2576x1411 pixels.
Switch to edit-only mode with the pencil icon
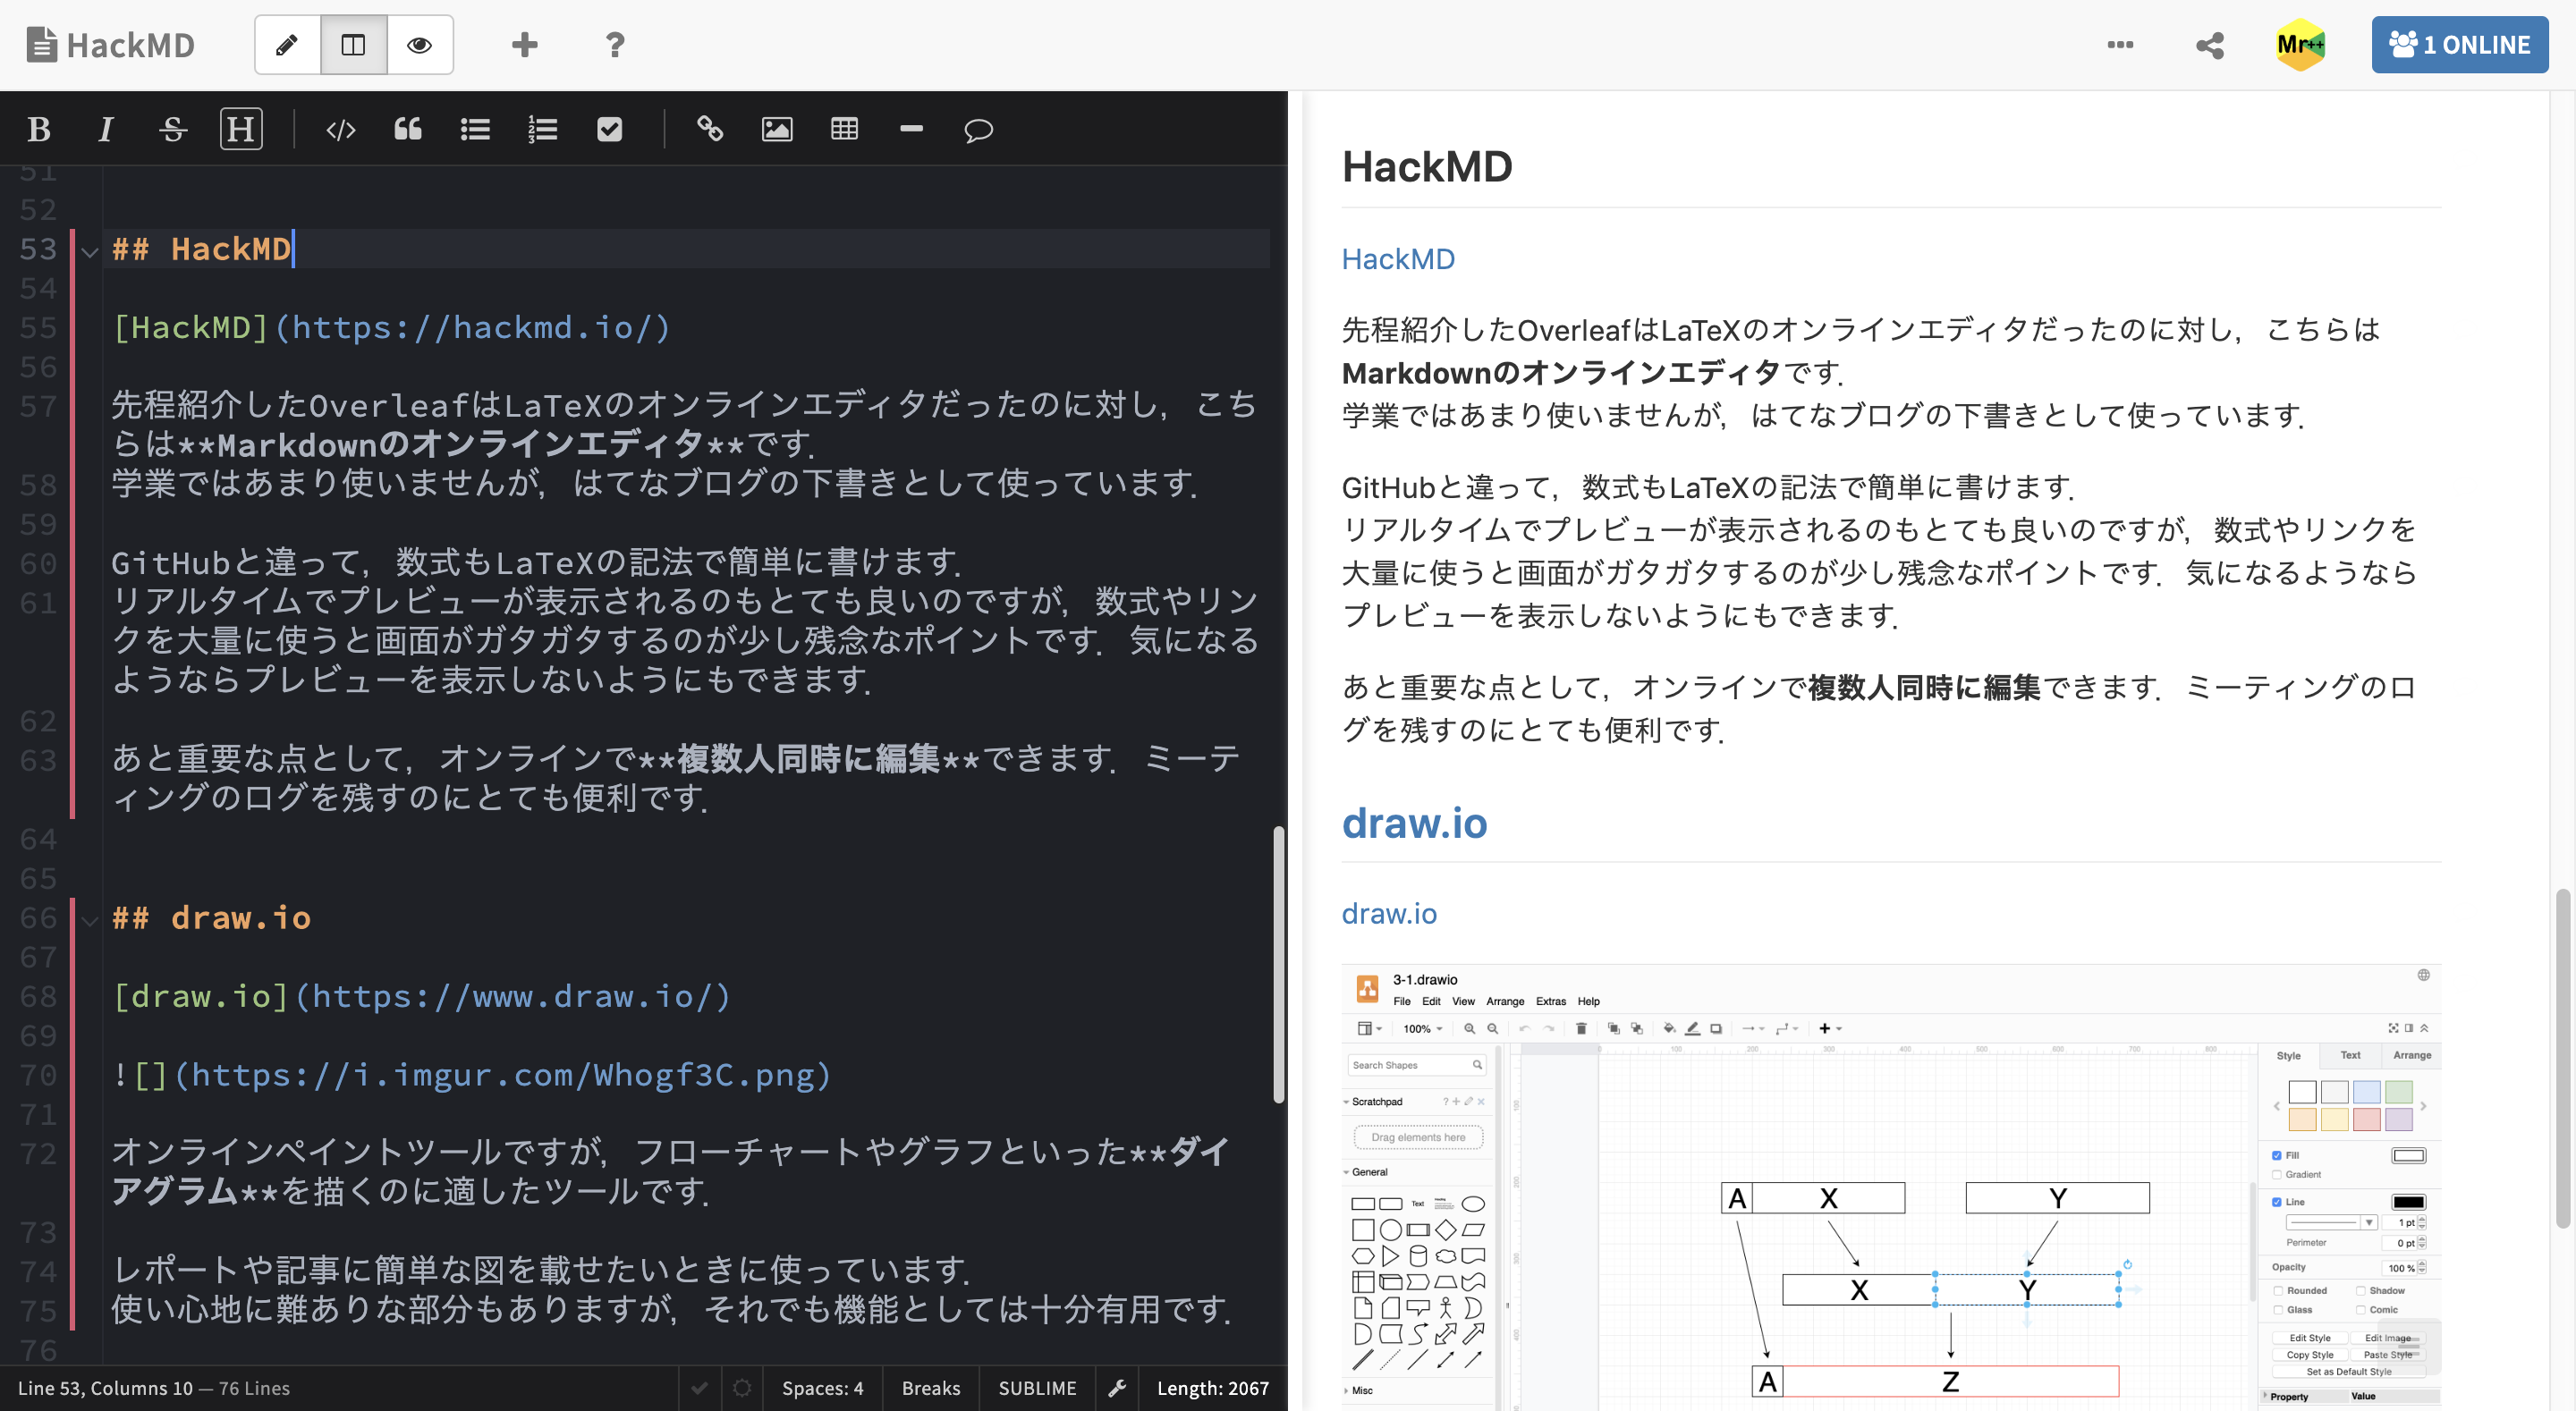287,45
